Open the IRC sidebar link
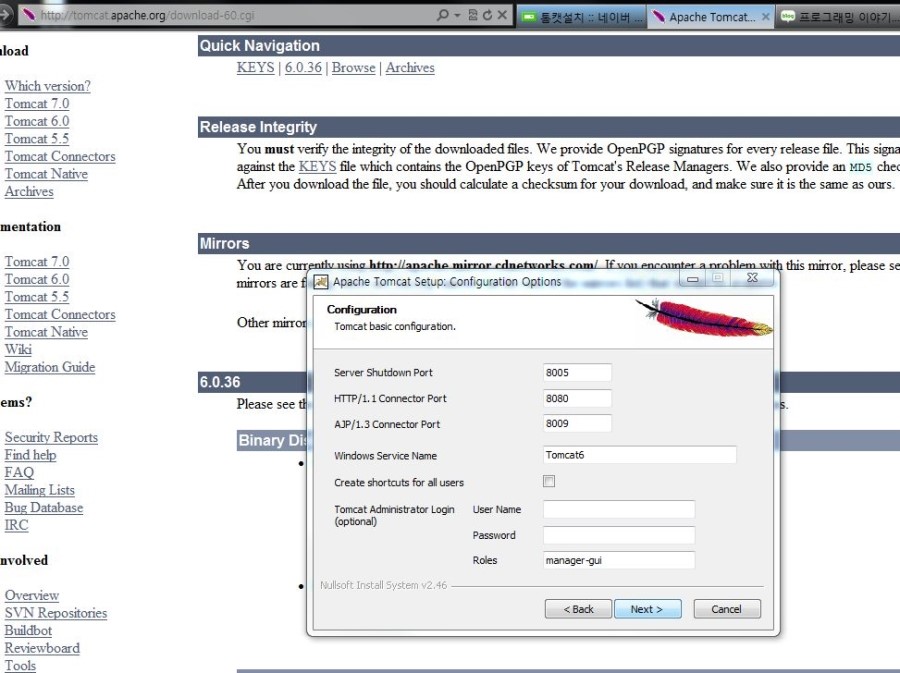This screenshot has width=900, height=673. [16, 525]
